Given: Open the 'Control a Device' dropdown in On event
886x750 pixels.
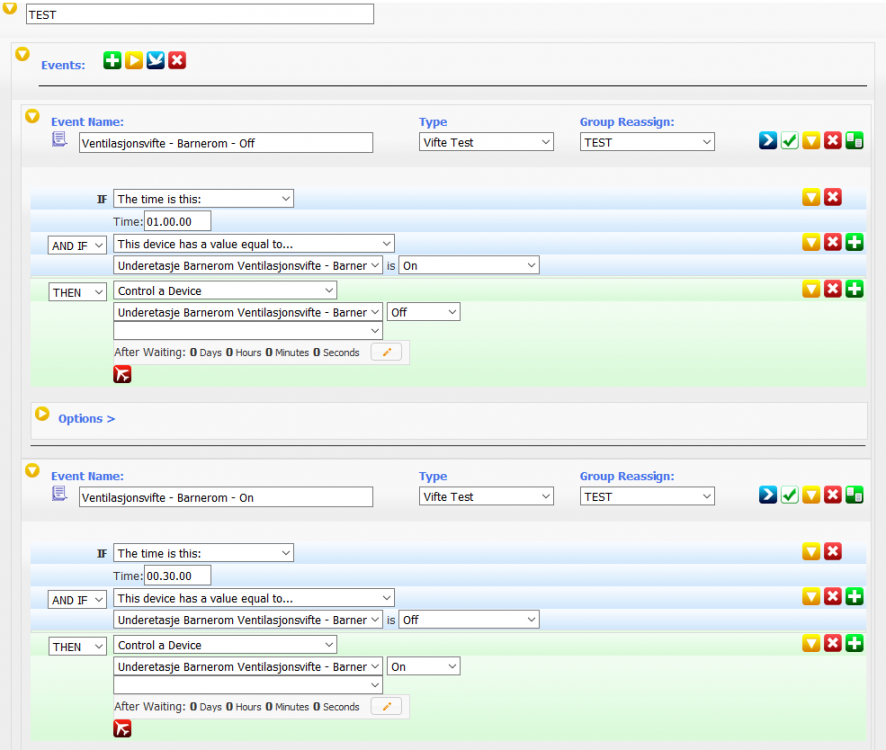Looking at the screenshot, I should coord(225,645).
